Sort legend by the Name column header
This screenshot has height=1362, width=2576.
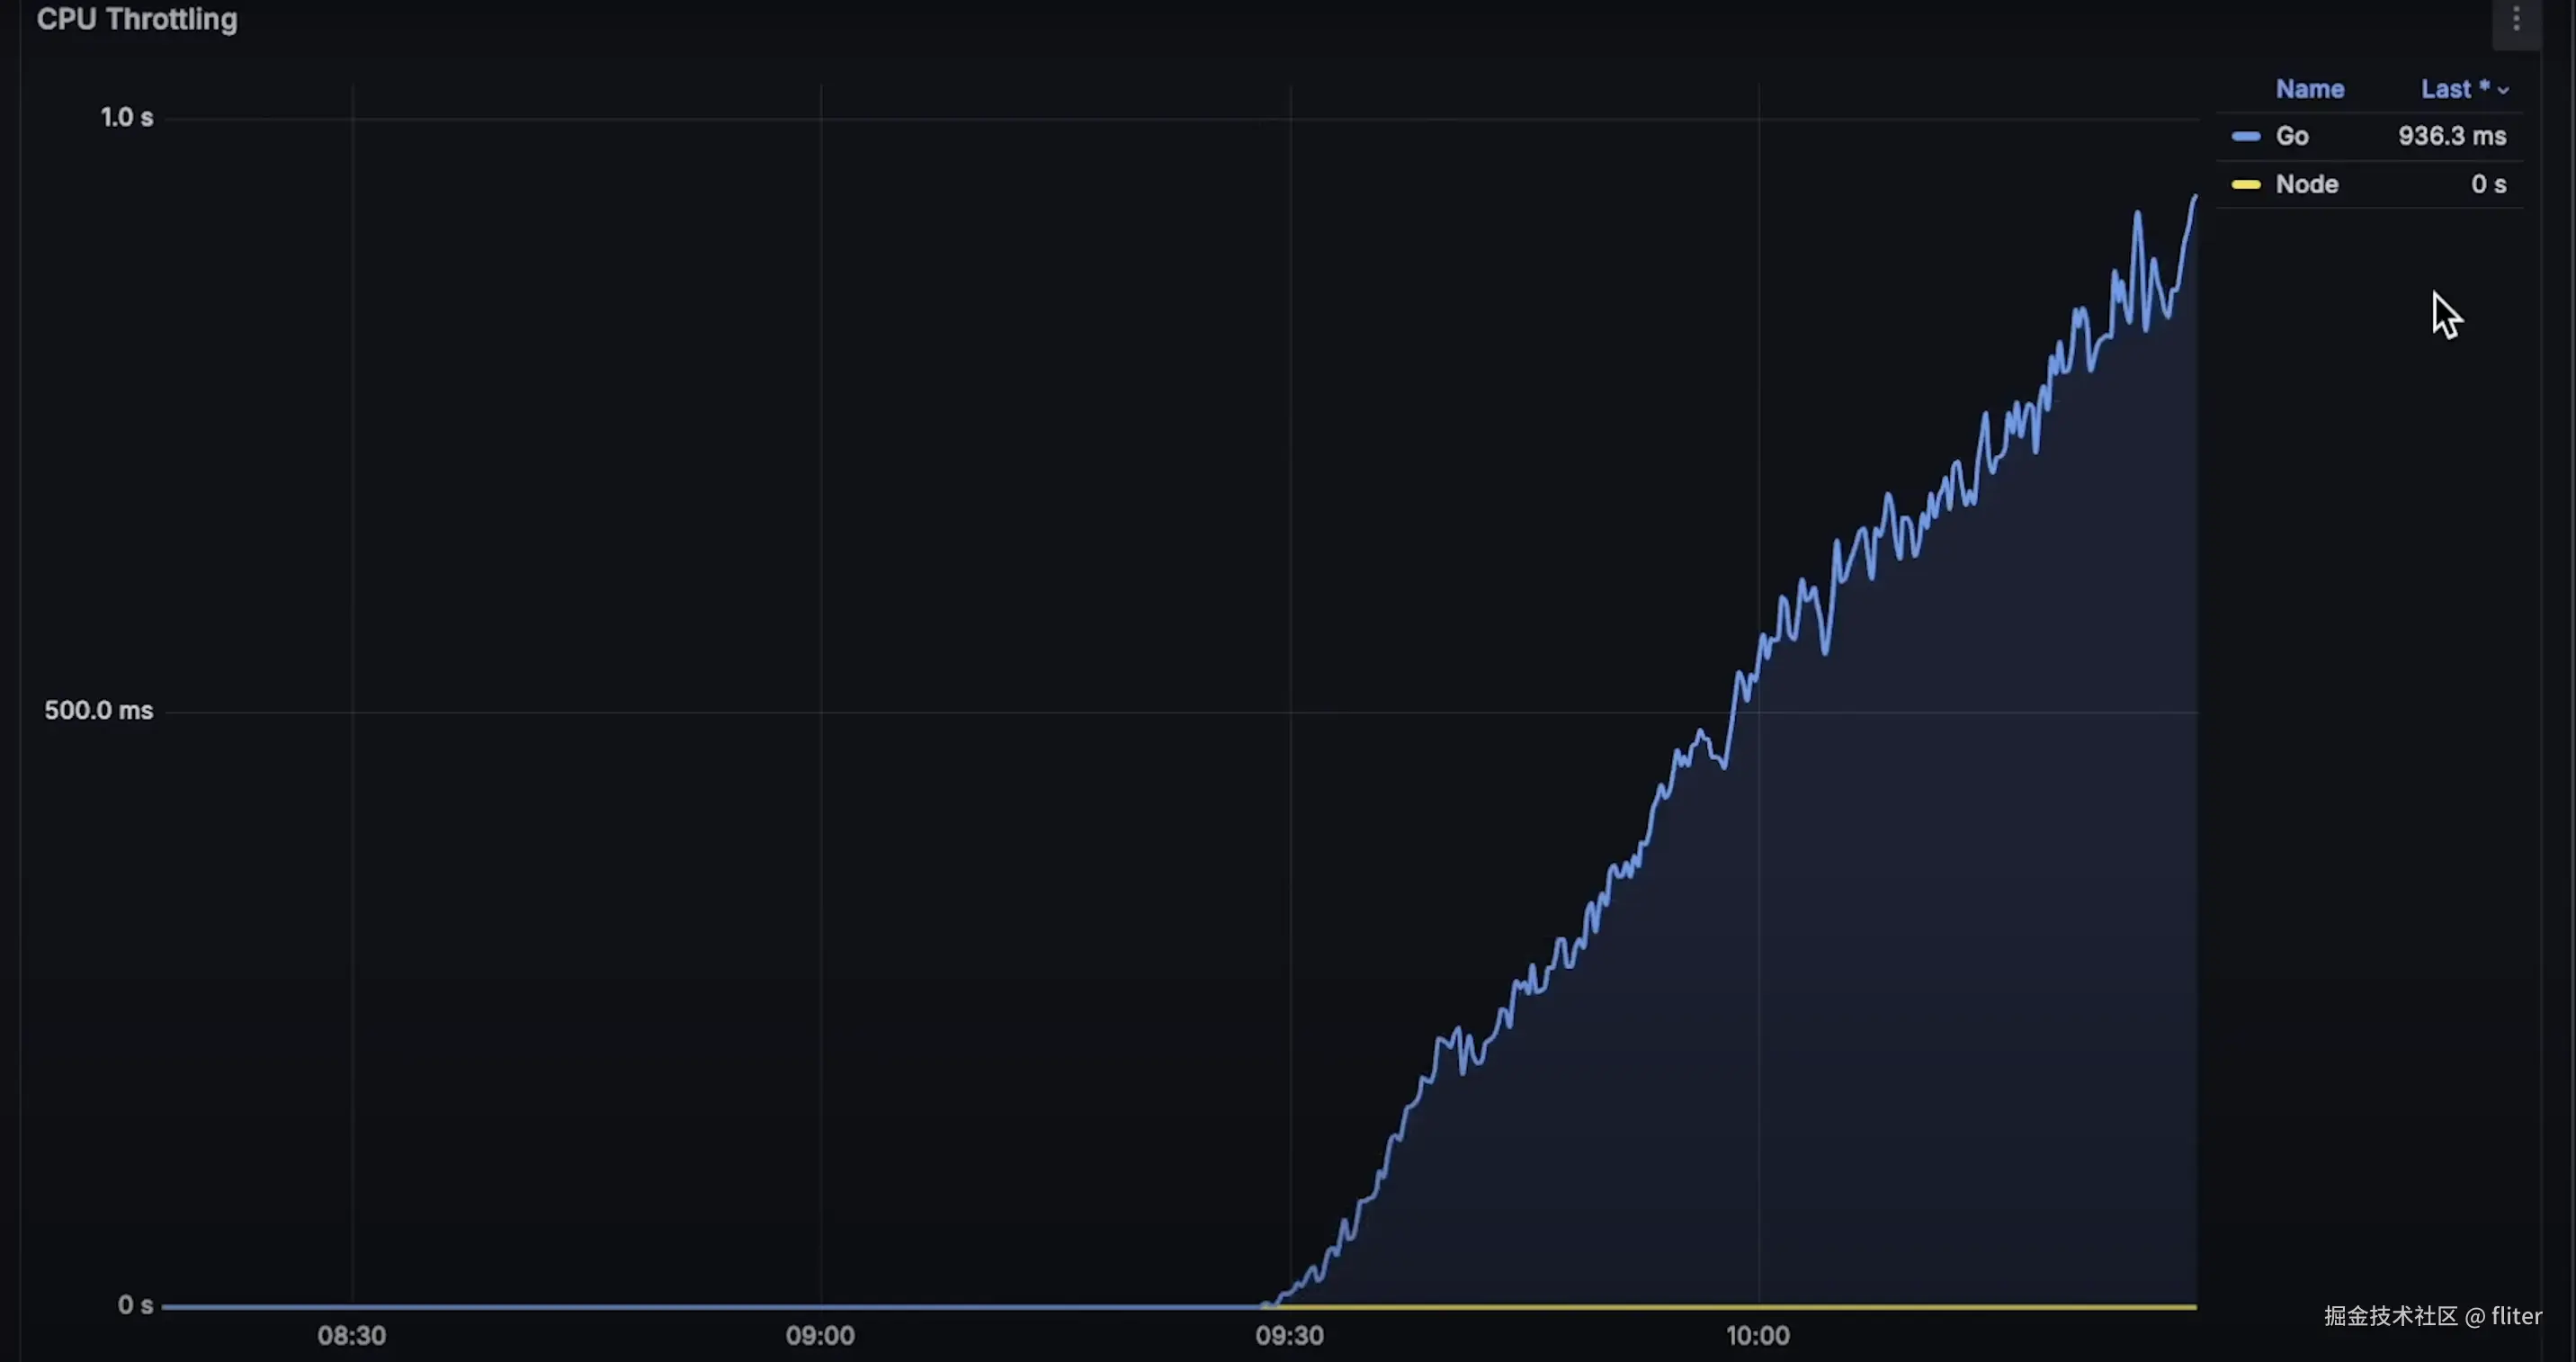[2309, 90]
